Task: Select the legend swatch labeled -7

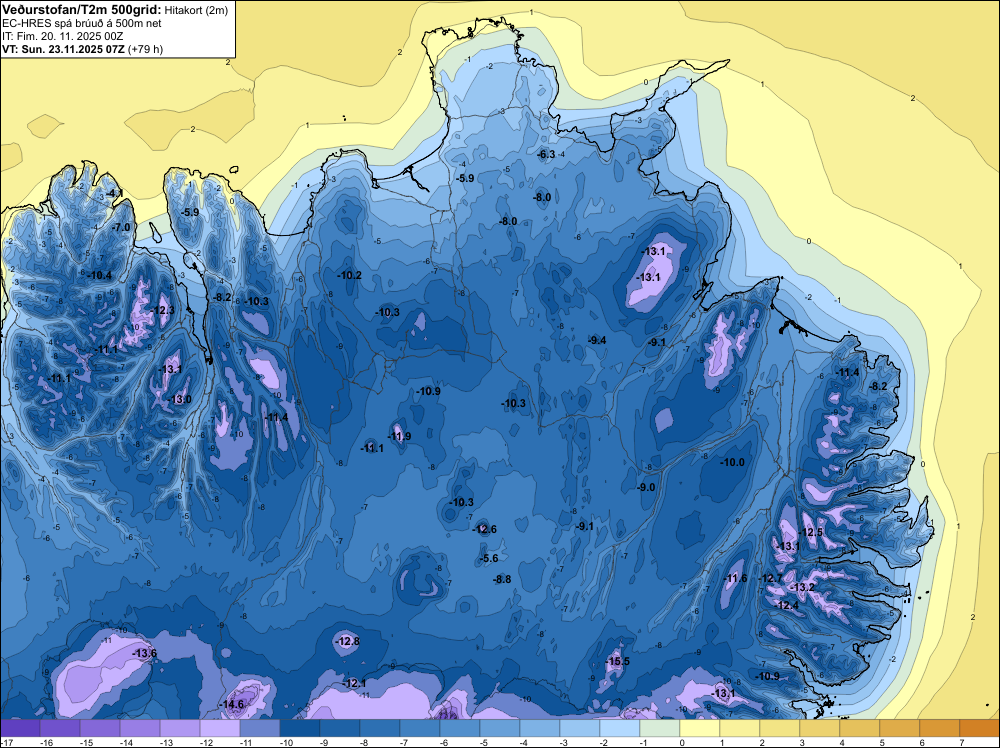Action: [x=420, y=728]
